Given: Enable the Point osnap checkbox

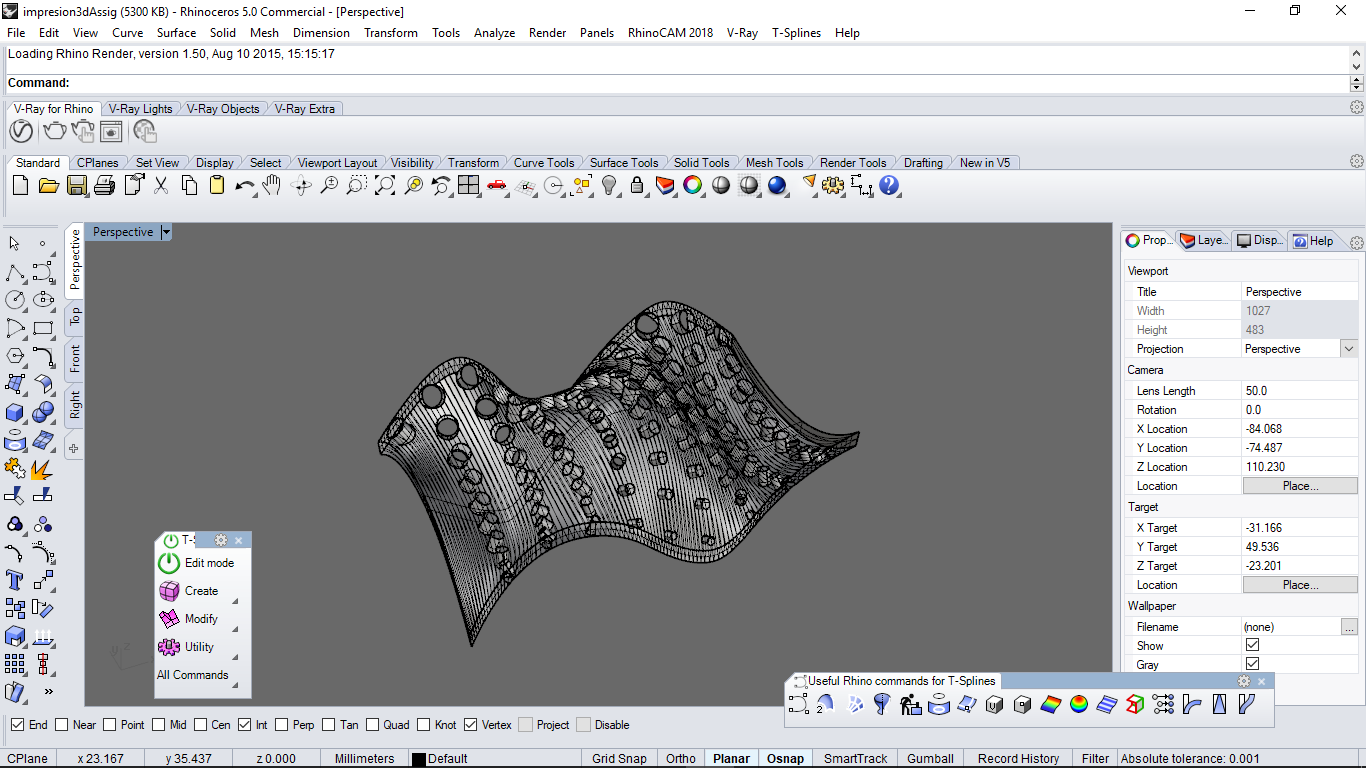Looking at the screenshot, I should click(x=110, y=725).
